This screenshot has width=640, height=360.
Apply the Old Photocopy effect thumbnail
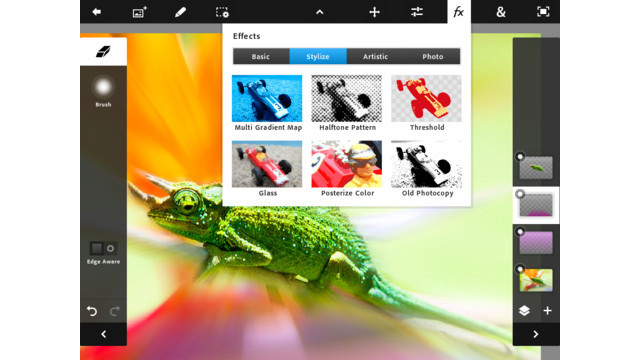[426, 164]
